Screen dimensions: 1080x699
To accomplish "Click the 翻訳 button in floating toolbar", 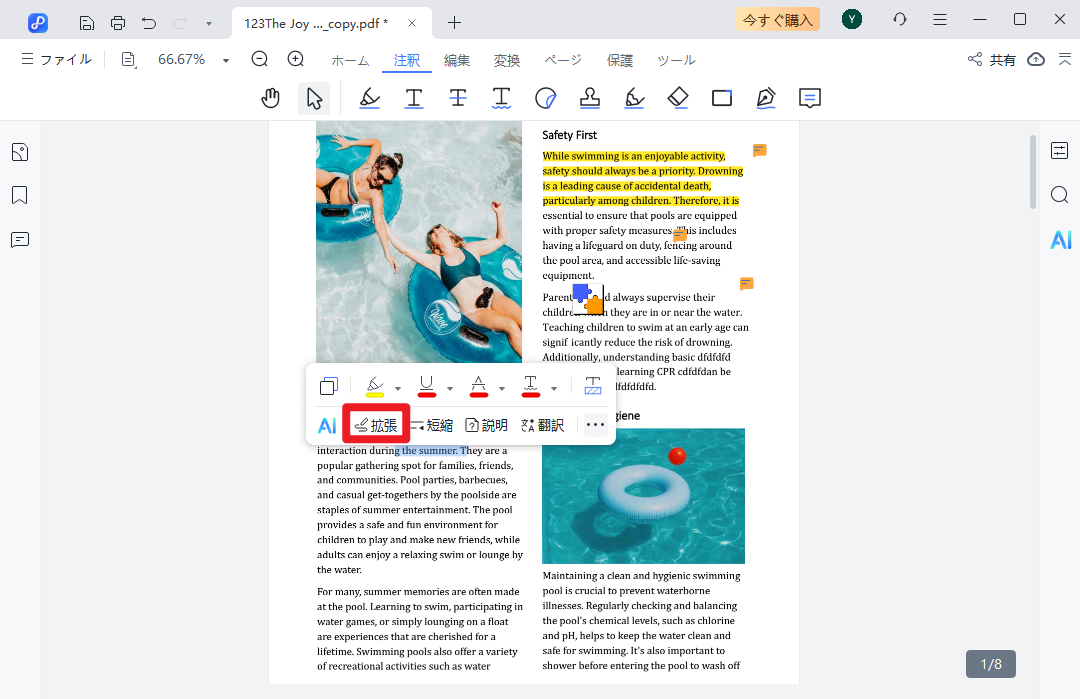I will point(542,425).
